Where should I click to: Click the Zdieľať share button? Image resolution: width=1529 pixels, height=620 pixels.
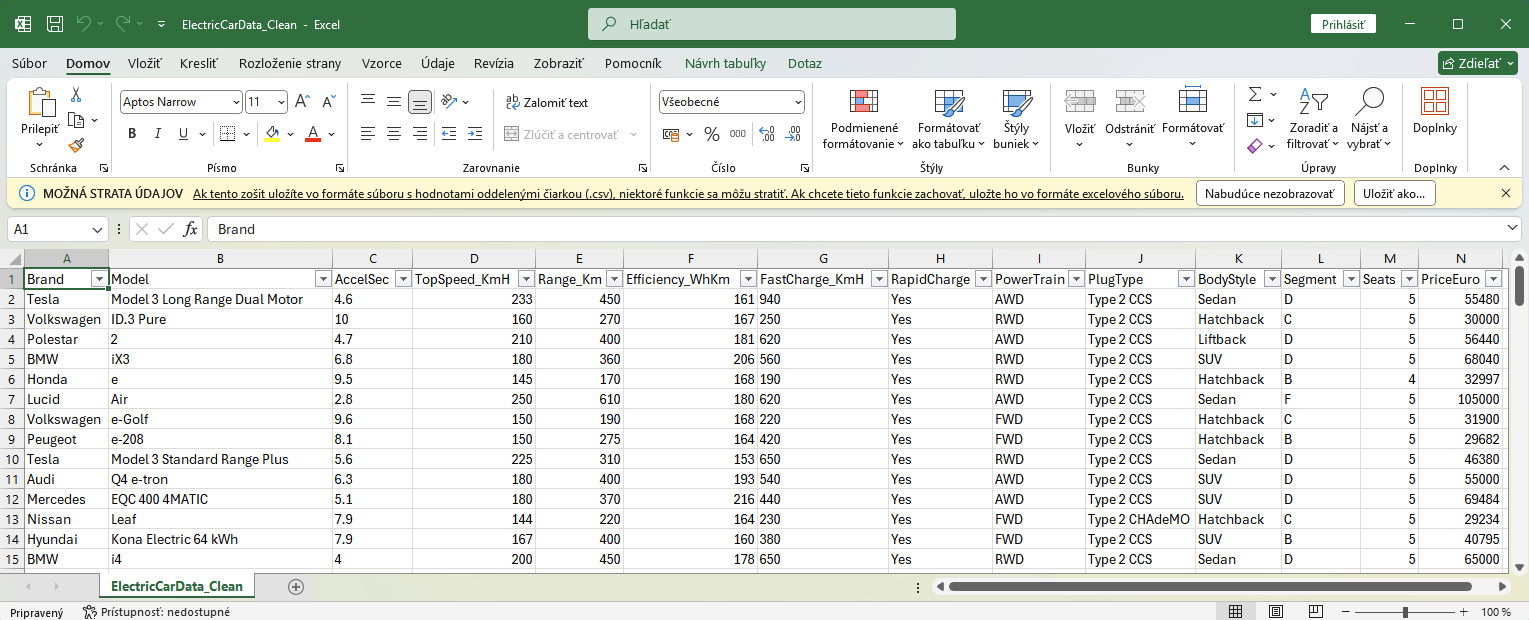pos(1477,63)
